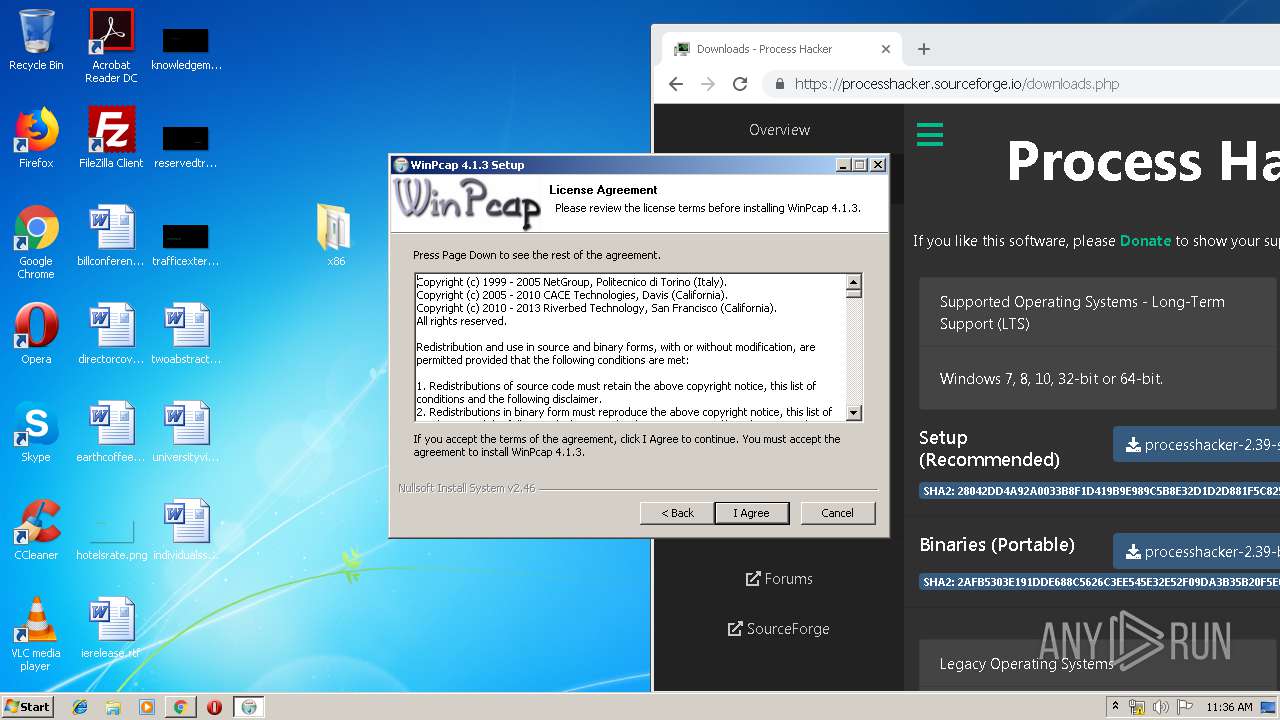Open Acrobat Reader DC desktop icon
1280x720 pixels.
click(111, 46)
